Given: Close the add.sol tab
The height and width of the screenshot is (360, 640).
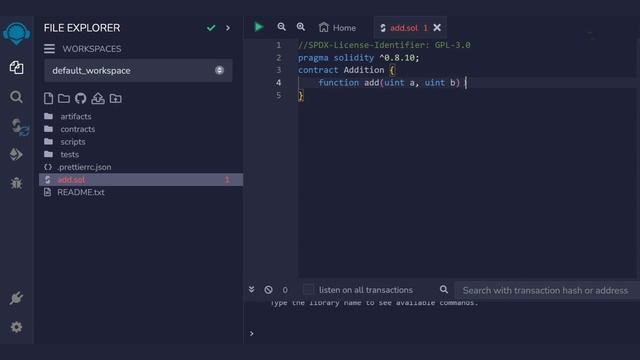Looking at the screenshot, I should coord(437,27).
